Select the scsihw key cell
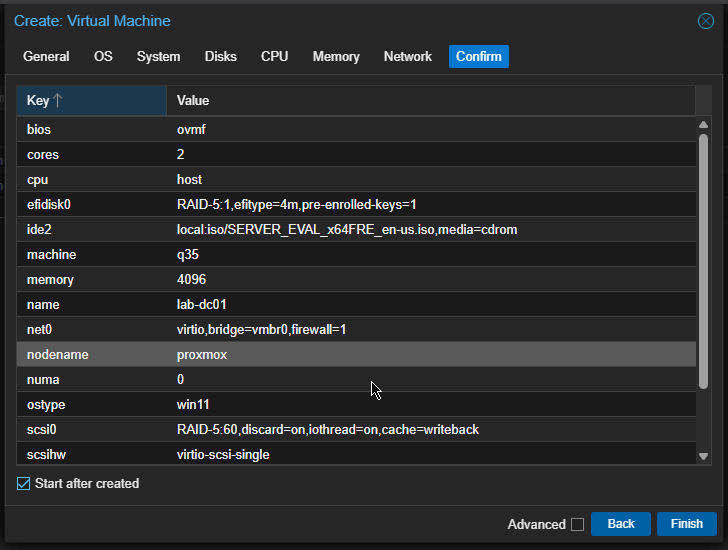The height and width of the screenshot is (550, 728). coord(91,454)
